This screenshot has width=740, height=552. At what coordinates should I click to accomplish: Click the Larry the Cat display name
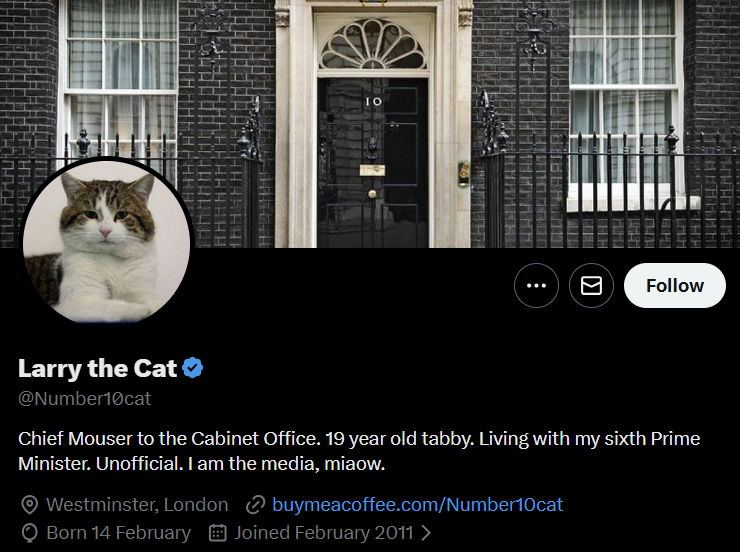pos(97,368)
